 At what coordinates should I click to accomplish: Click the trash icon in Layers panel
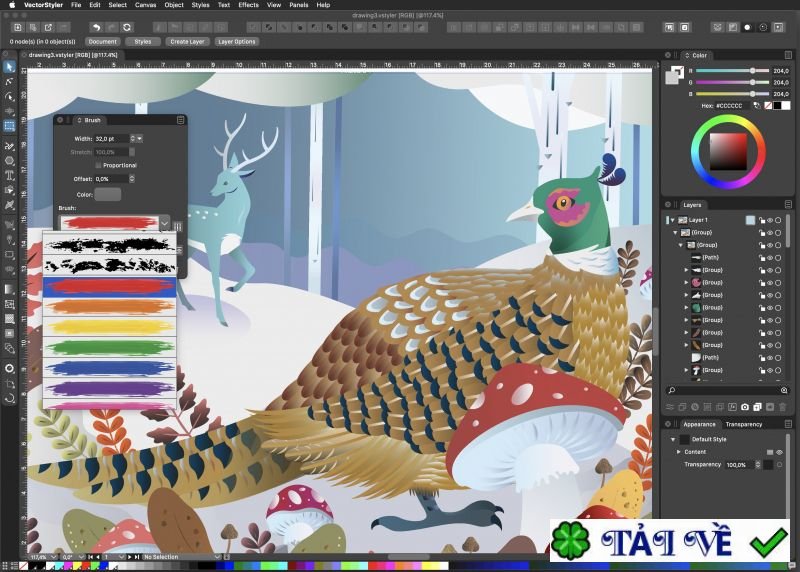[782, 407]
